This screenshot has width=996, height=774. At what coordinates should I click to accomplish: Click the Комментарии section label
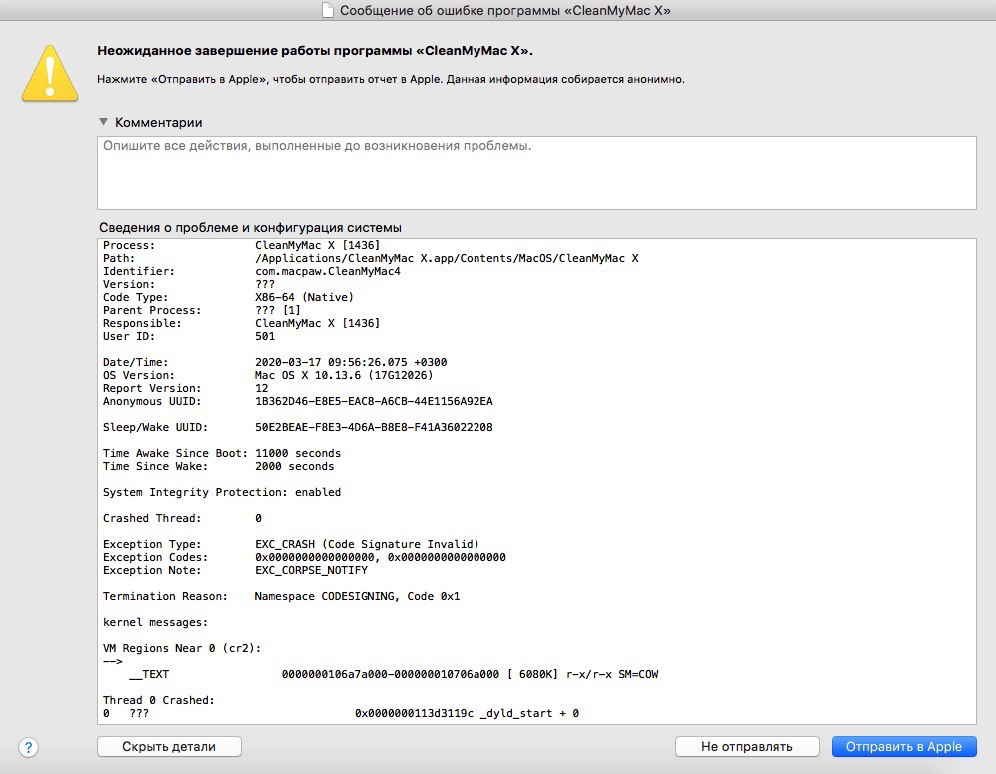pyautogui.click(x=158, y=123)
